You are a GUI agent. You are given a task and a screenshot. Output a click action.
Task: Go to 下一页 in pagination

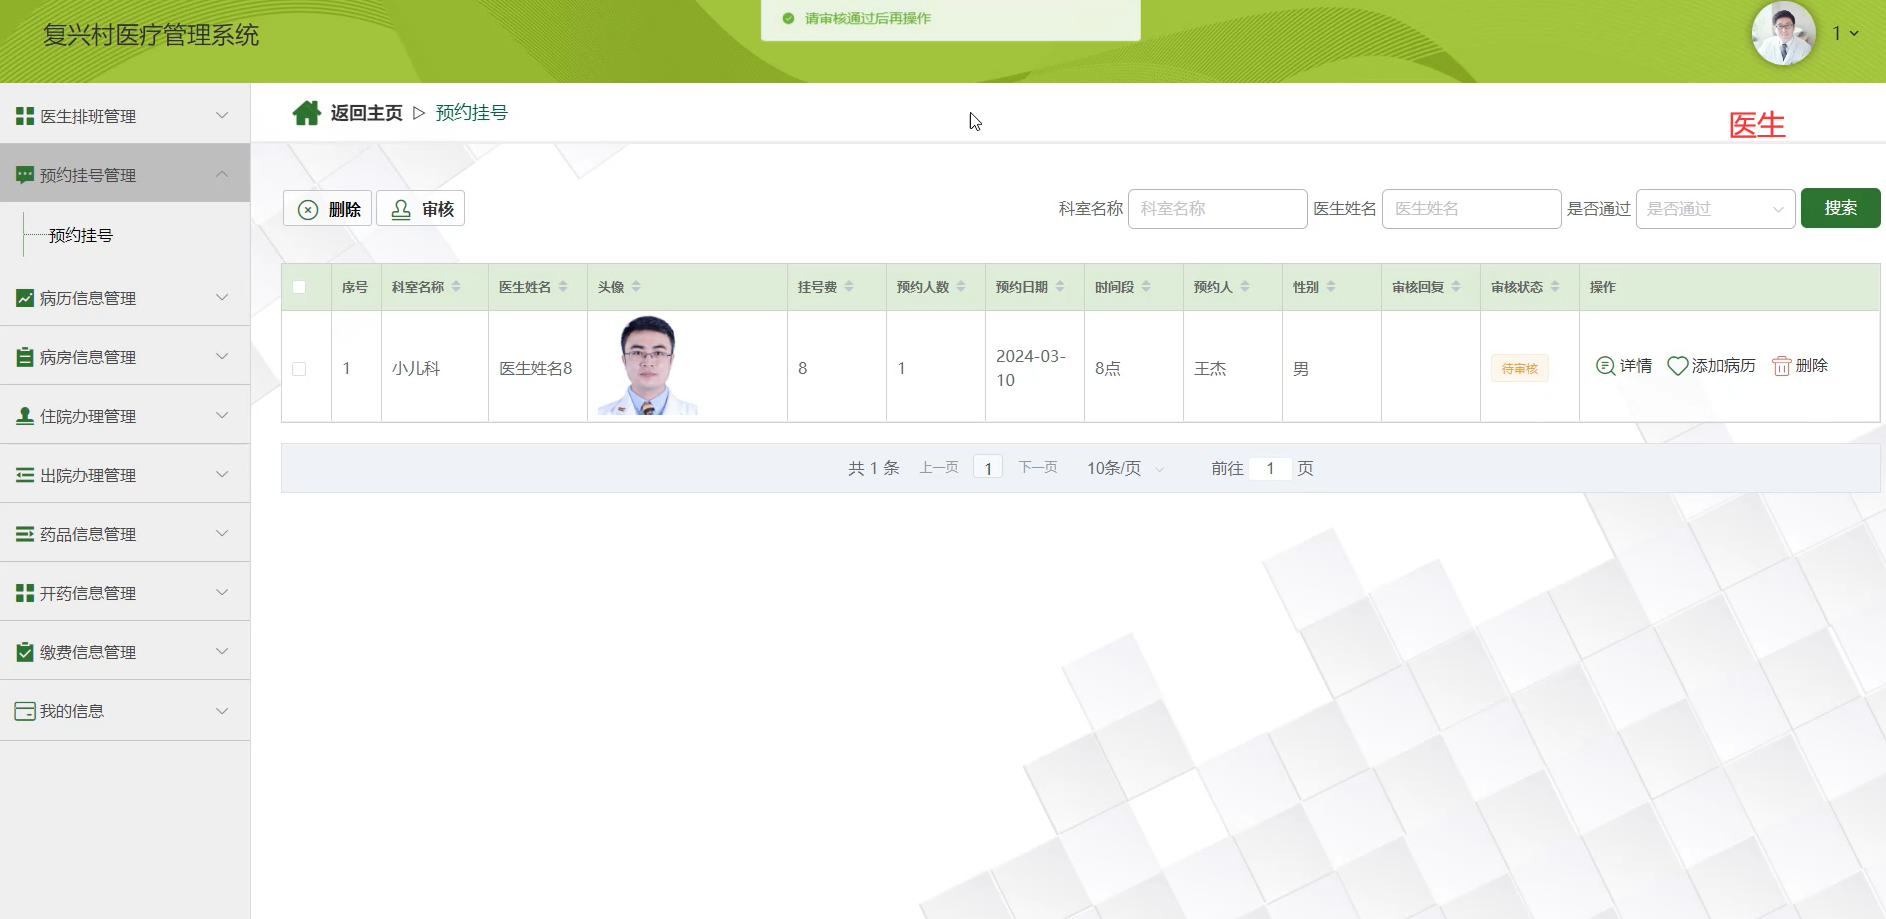1038,467
